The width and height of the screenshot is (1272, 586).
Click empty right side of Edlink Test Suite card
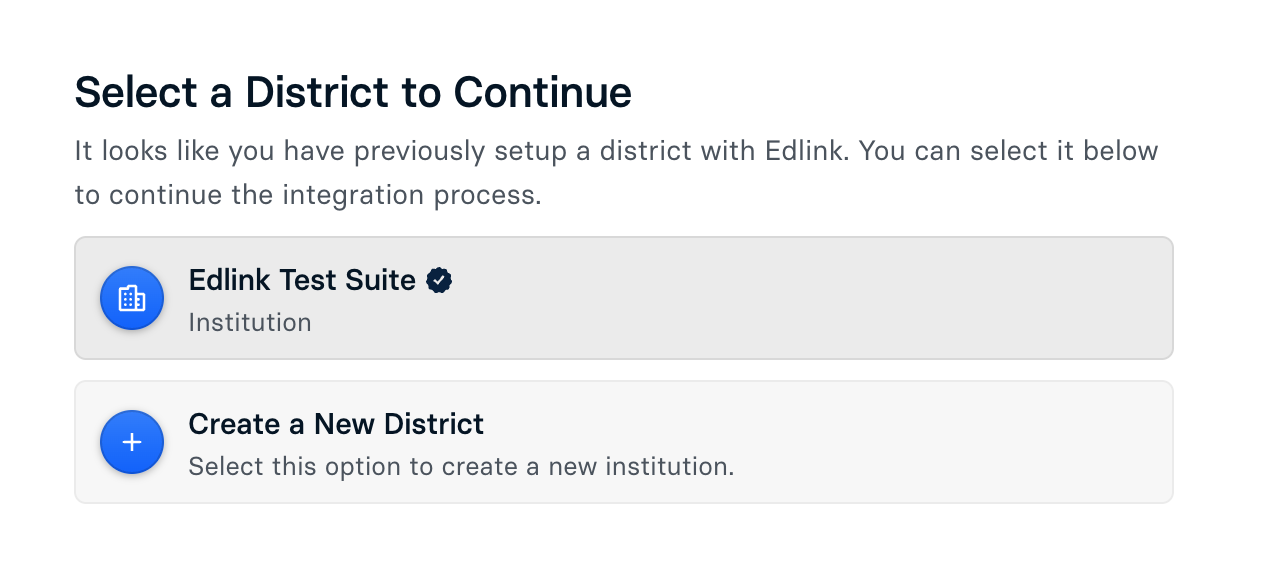900,298
